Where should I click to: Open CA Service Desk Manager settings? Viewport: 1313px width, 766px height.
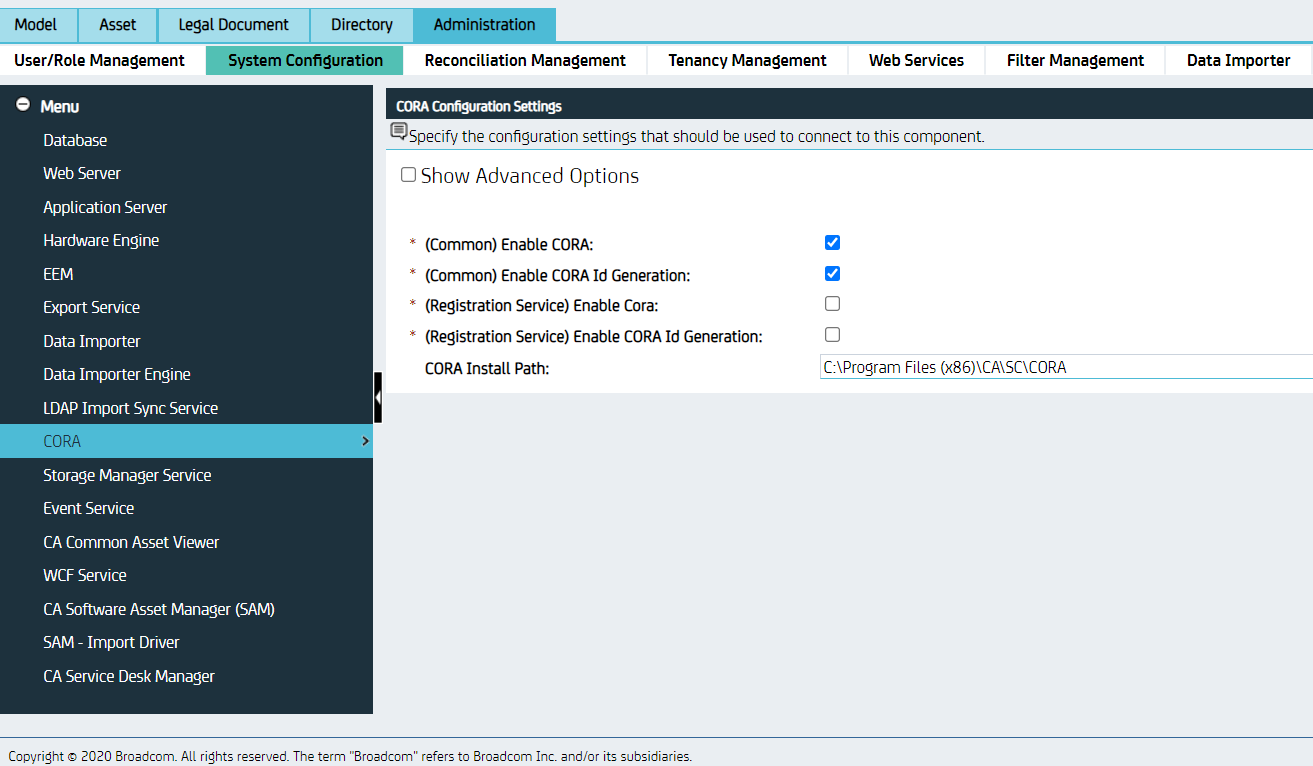tap(129, 676)
